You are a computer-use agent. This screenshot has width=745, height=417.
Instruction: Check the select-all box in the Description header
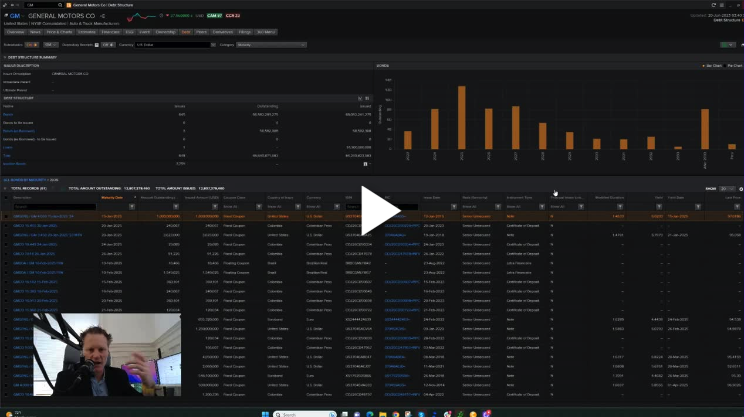(x=6, y=198)
